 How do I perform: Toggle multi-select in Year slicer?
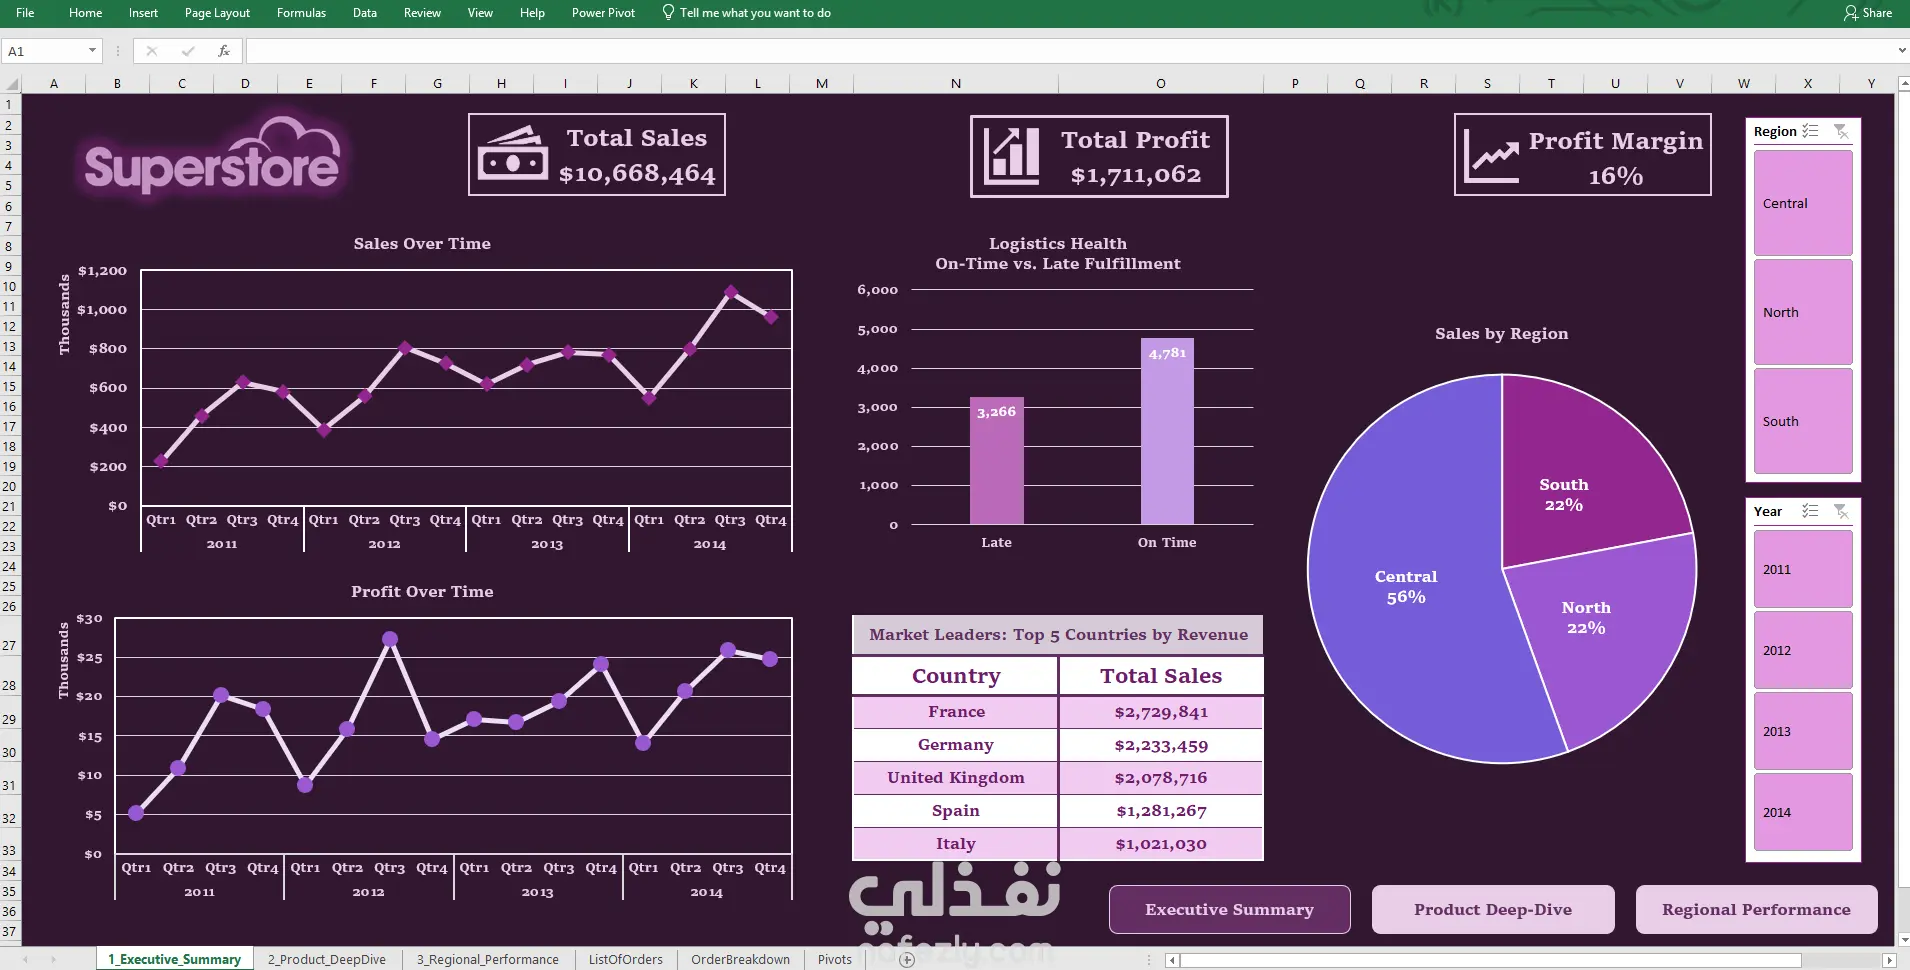point(1810,511)
